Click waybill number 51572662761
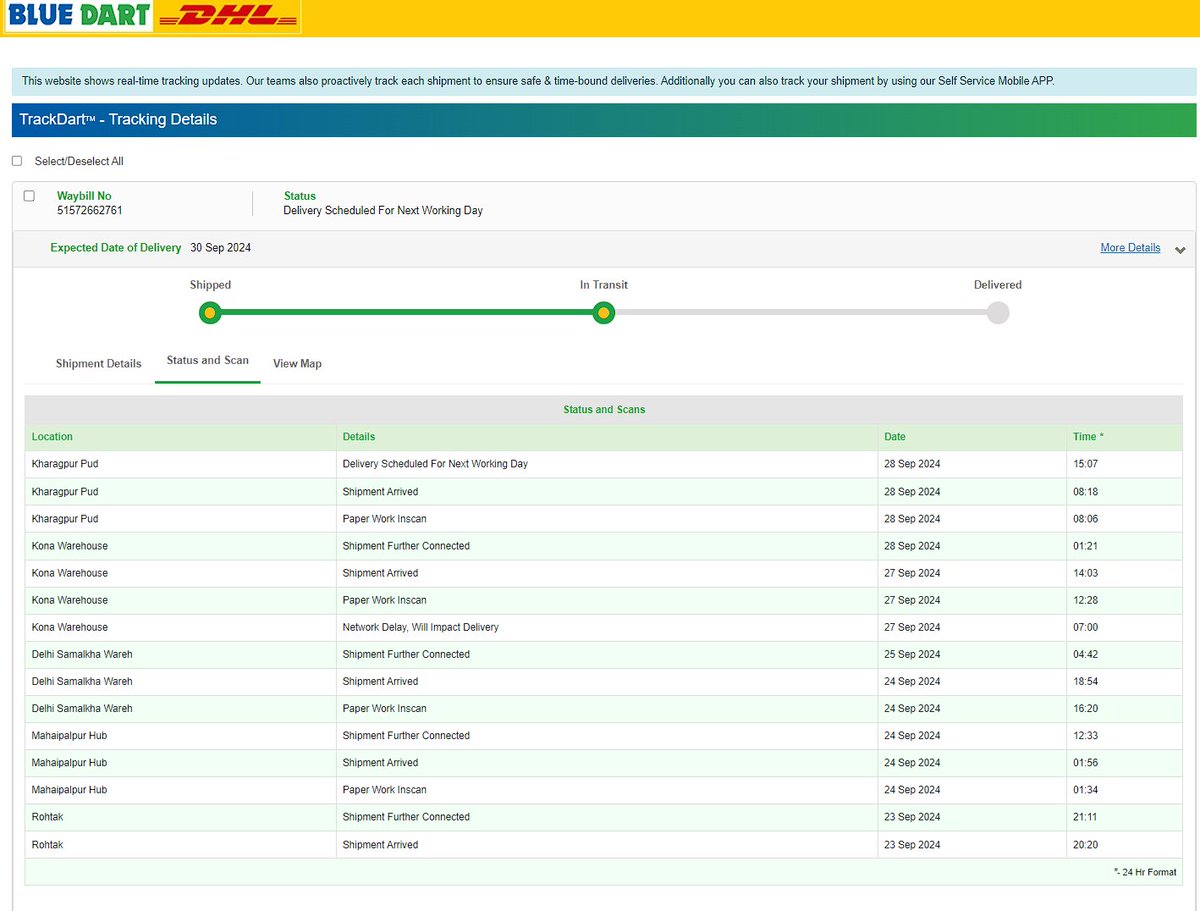The image size is (1200, 911). pyautogui.click(x=90, y=211)
